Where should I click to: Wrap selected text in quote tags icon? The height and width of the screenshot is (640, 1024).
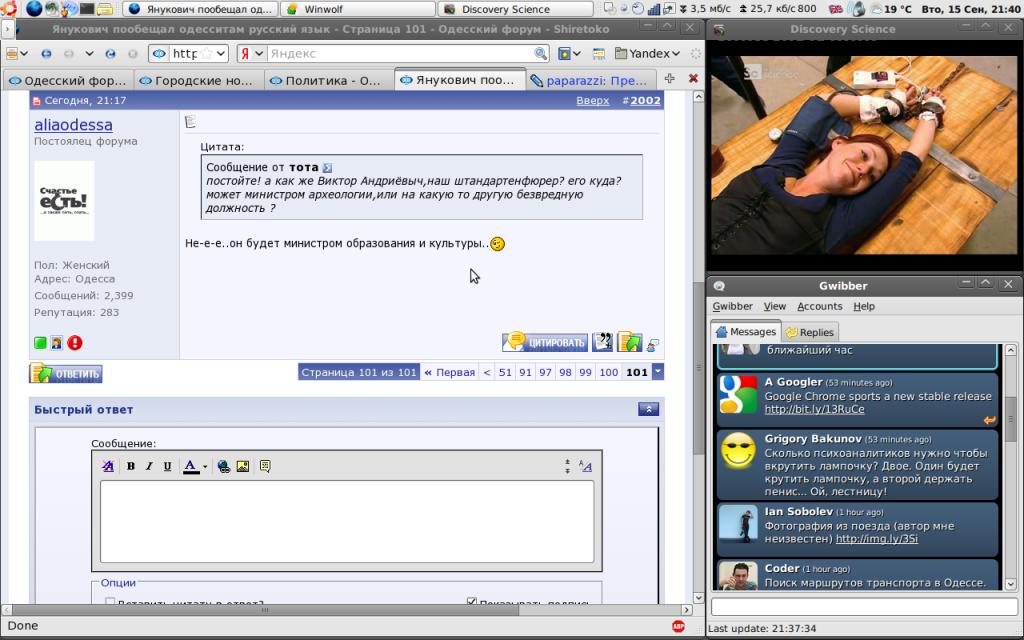pyautogui.click(x=264, y=466)
